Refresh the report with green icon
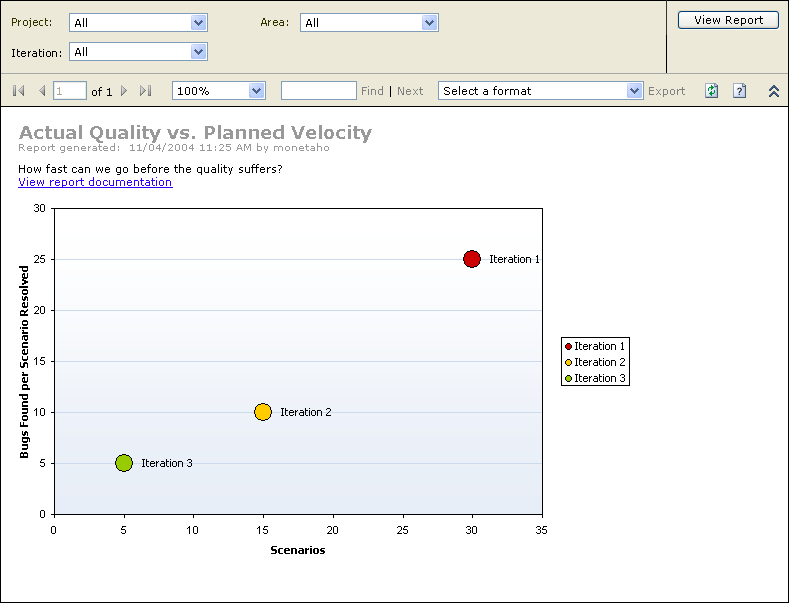This screenshot has width=789, height=603. click(x=711, y=91)
